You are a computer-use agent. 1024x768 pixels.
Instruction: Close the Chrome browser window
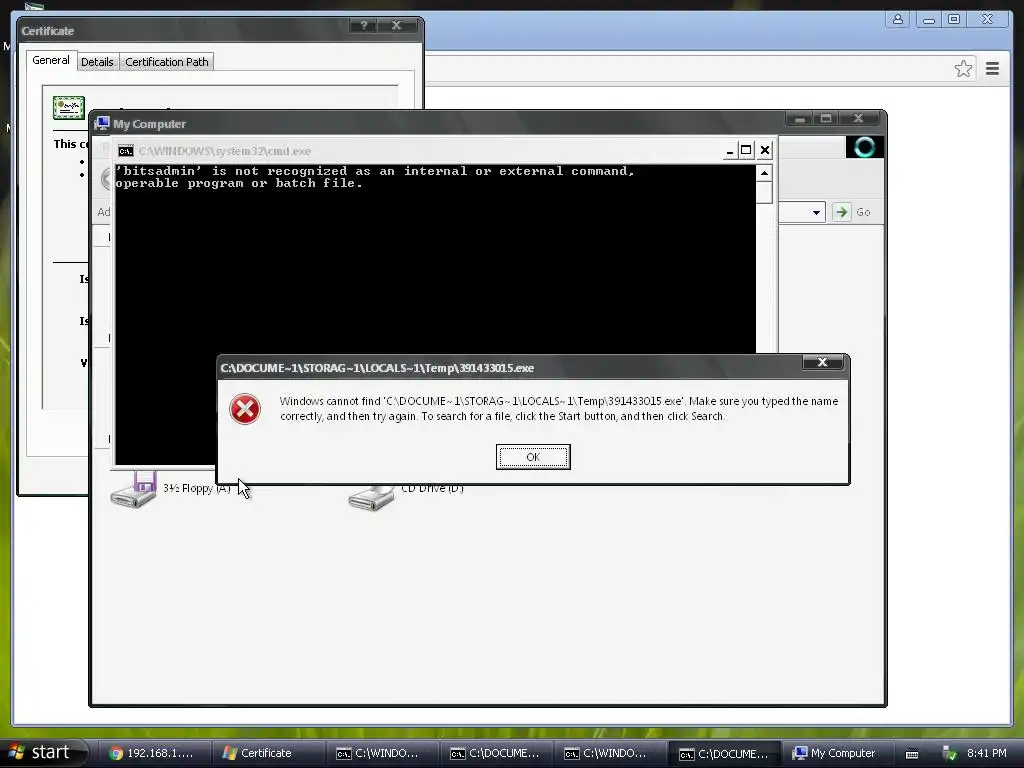point(987,20)
